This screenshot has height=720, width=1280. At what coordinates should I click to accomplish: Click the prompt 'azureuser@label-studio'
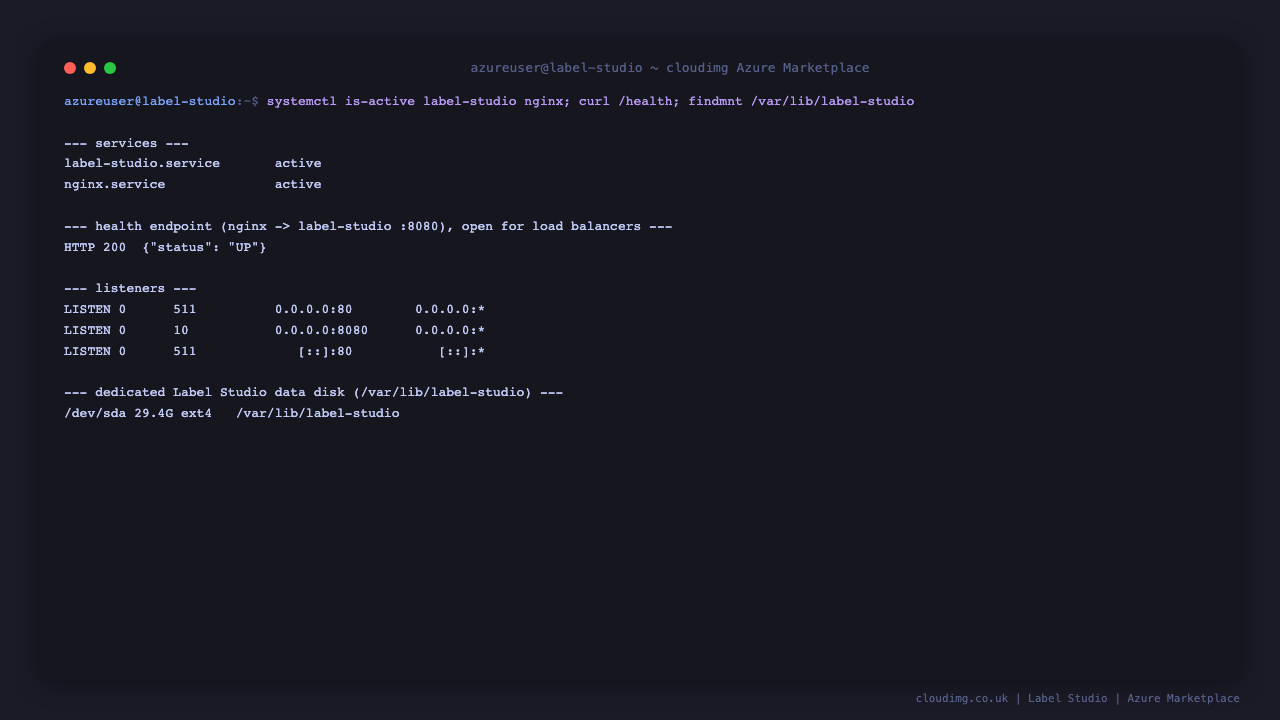[150, 102]
